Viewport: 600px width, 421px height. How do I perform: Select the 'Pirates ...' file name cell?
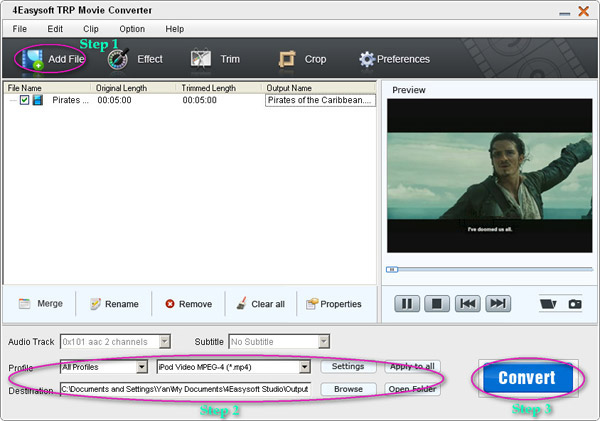point(70,100)
